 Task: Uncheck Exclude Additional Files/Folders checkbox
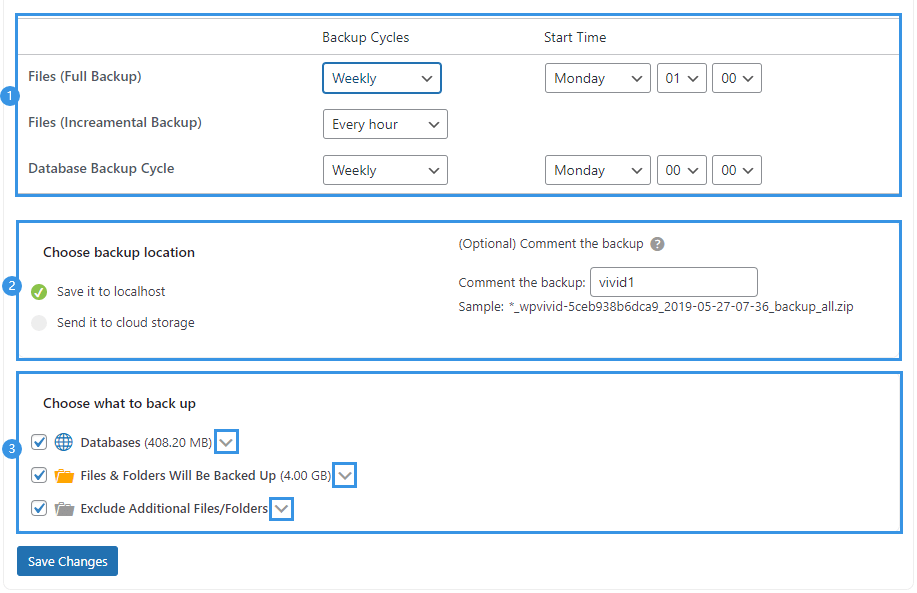tap(39, 508)
